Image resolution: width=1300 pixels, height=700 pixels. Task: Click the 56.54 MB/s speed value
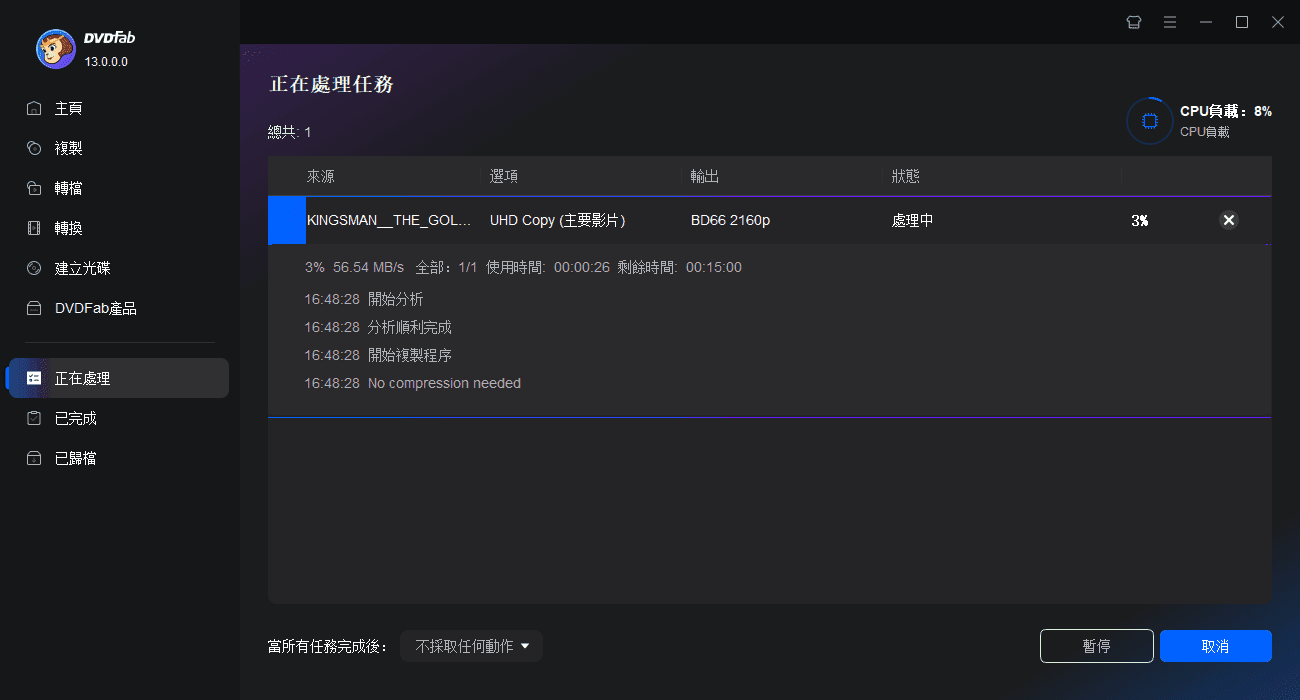point(368,267)
